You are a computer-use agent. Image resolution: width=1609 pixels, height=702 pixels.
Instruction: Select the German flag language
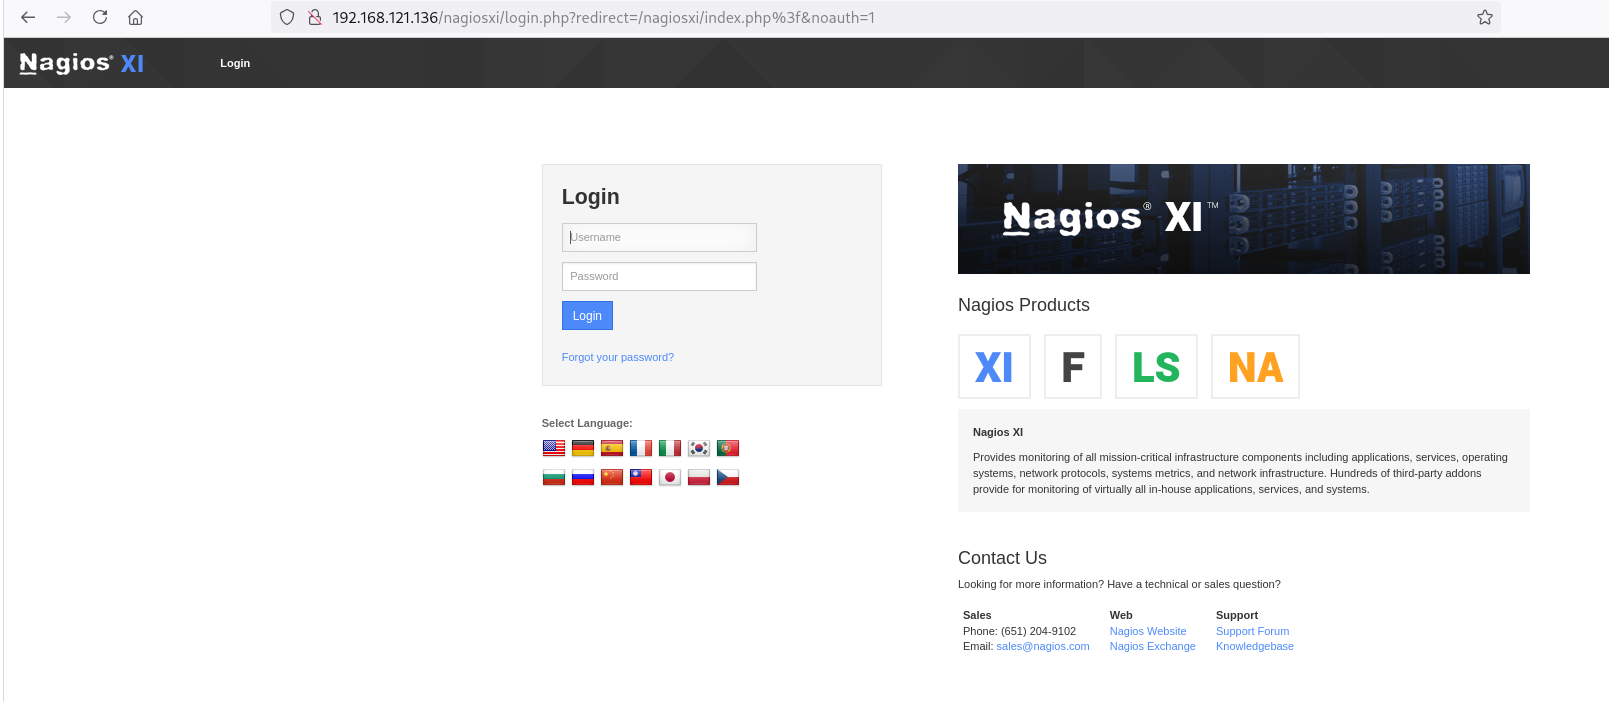[x=583, y=448]
